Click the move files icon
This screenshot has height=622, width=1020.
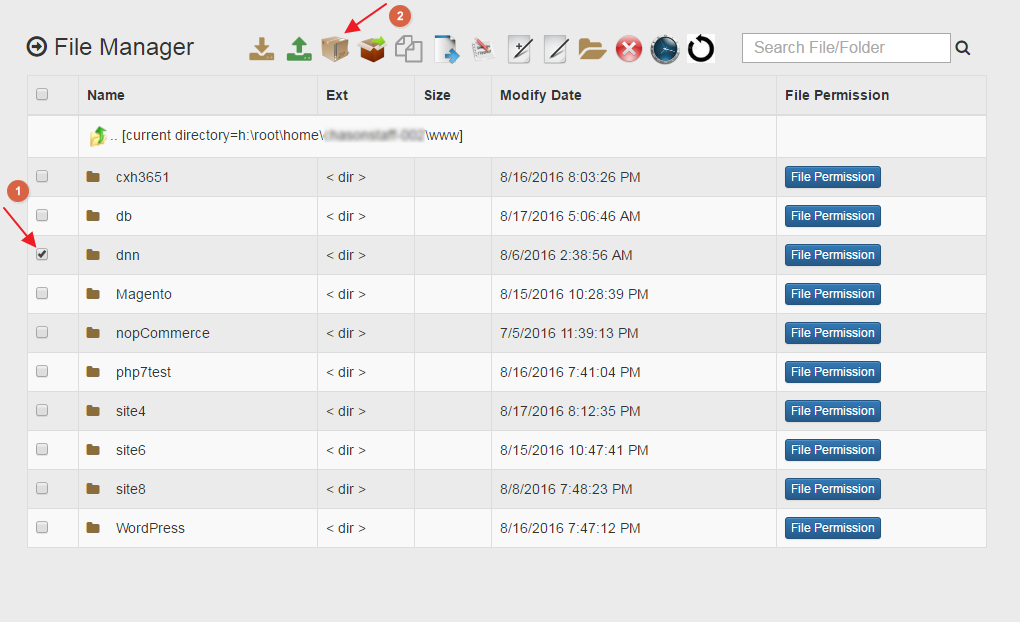click(446, 47)
